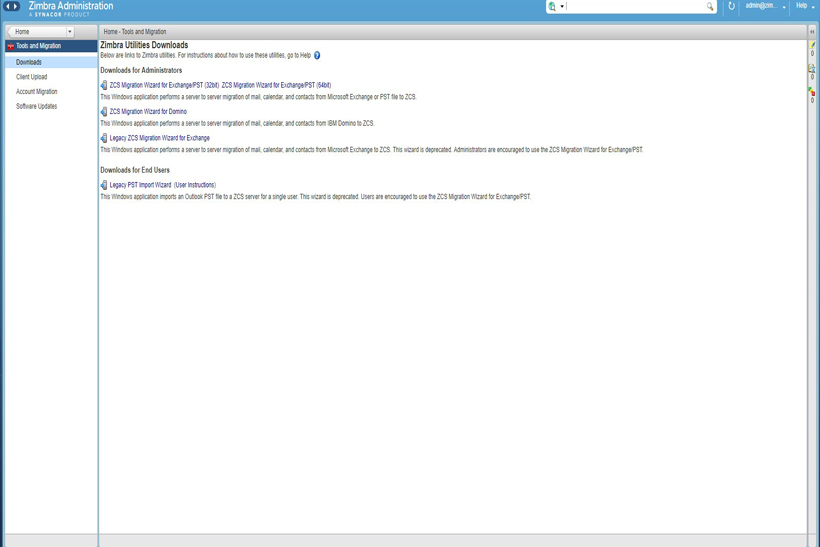Click the Downloads for Administrators heading
Viewport: 820px width, 547px height.
[141, 70]
